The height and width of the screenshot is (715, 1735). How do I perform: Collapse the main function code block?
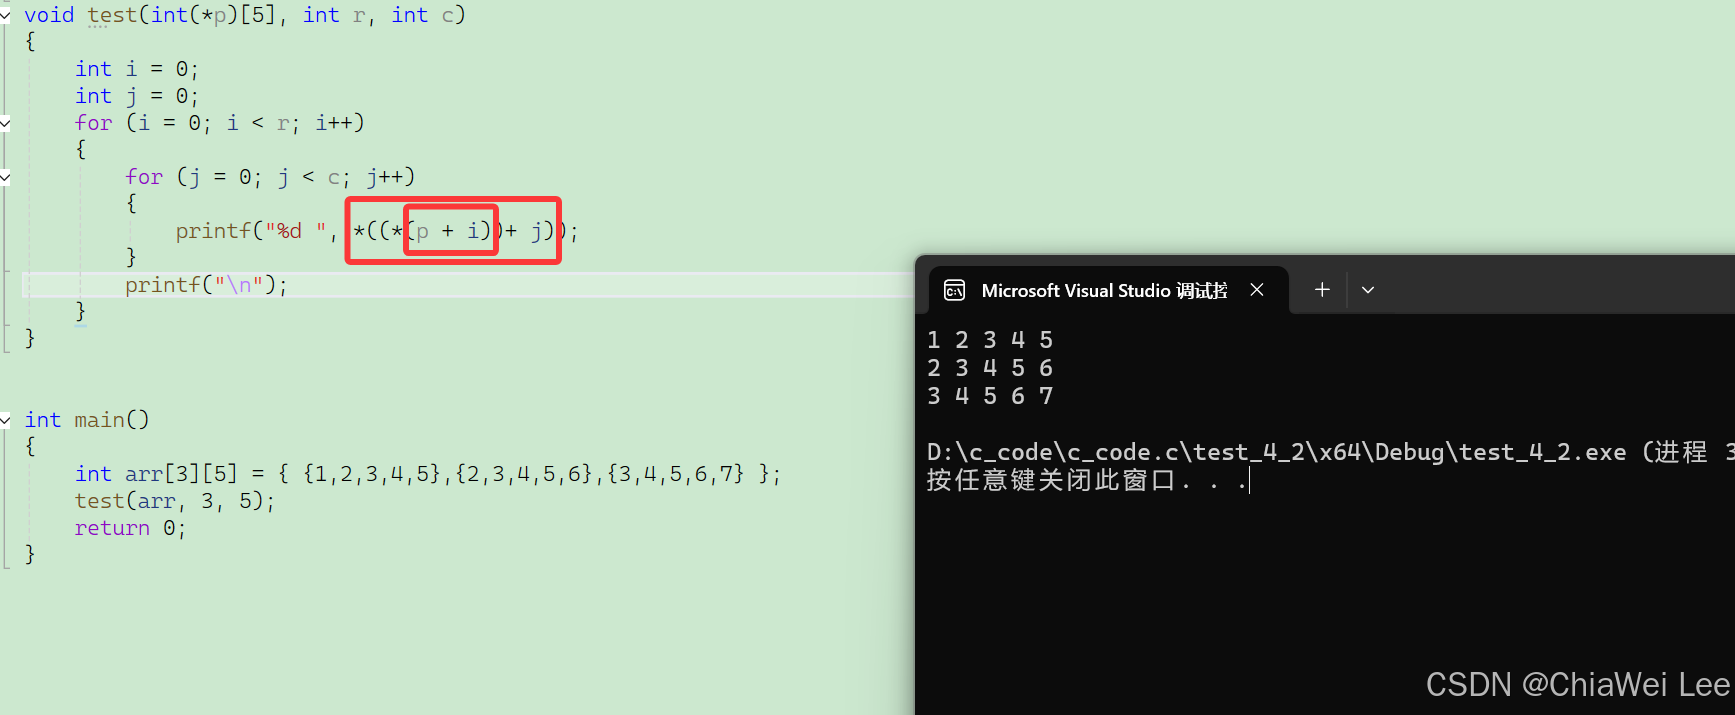pos(5,420)
